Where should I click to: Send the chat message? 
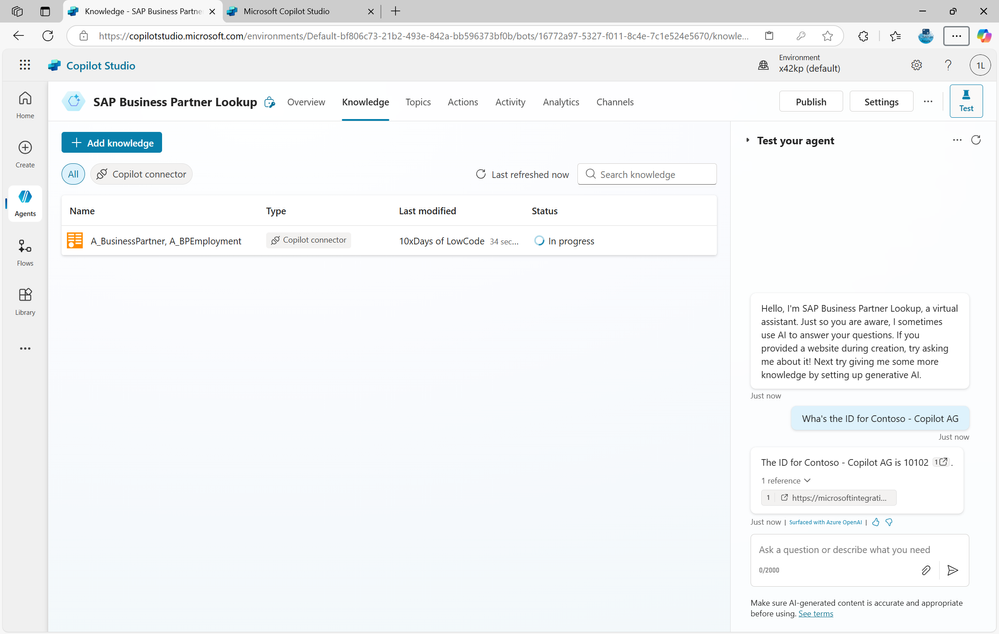pos(952,570)
